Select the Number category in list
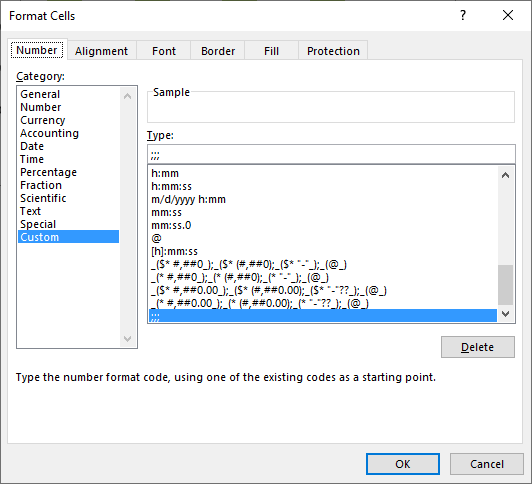Viewport: 532px width, 484px height. click(69, 107)
